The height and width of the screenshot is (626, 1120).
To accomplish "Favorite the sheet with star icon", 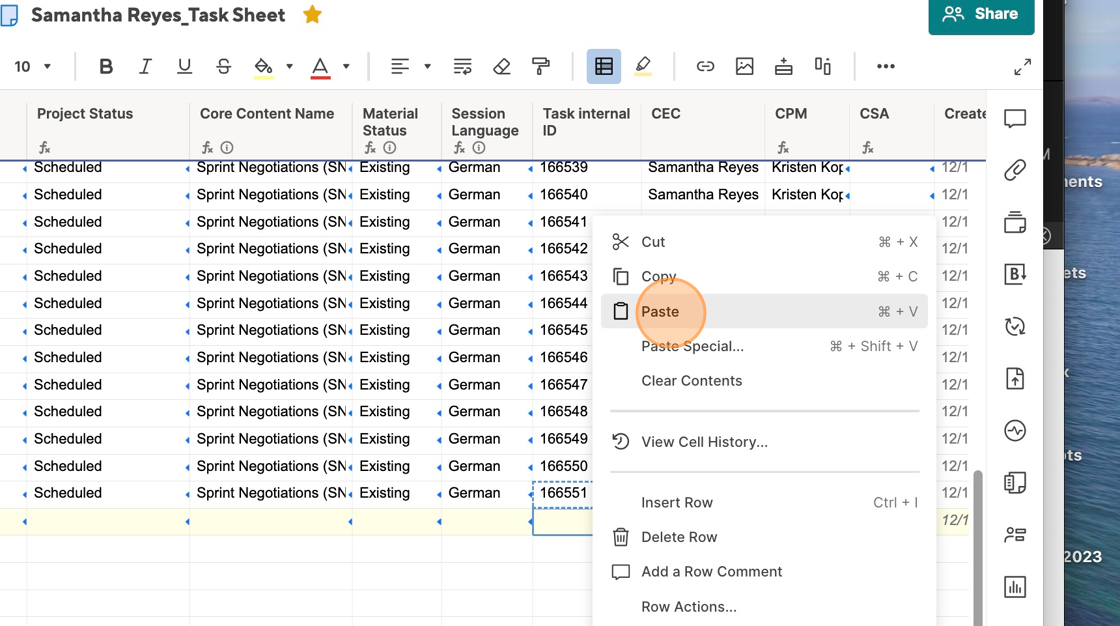I will 312,14.
